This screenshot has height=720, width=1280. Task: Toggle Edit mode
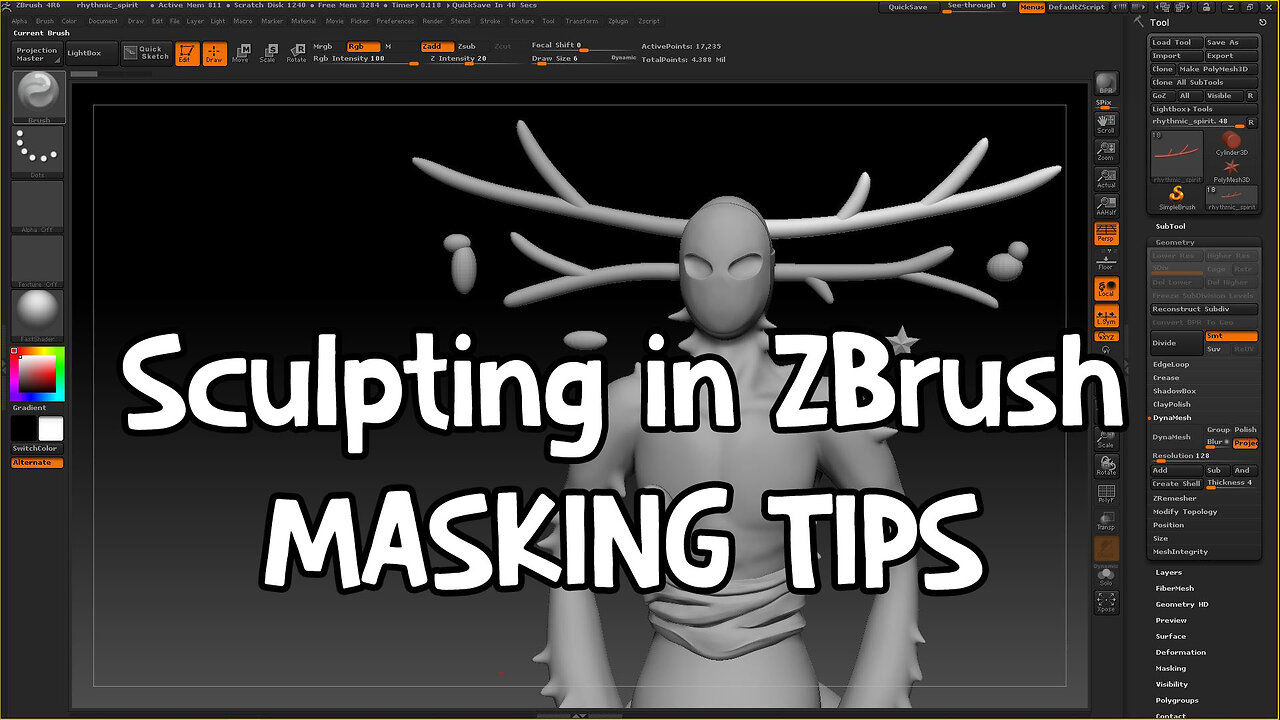point(187,54)
